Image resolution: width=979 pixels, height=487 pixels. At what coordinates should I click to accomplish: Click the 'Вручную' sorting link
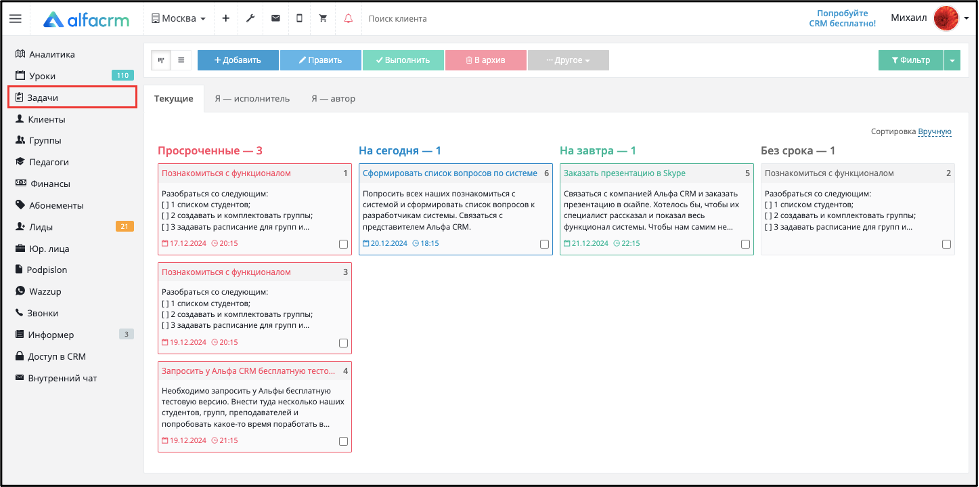pos(935,132)
